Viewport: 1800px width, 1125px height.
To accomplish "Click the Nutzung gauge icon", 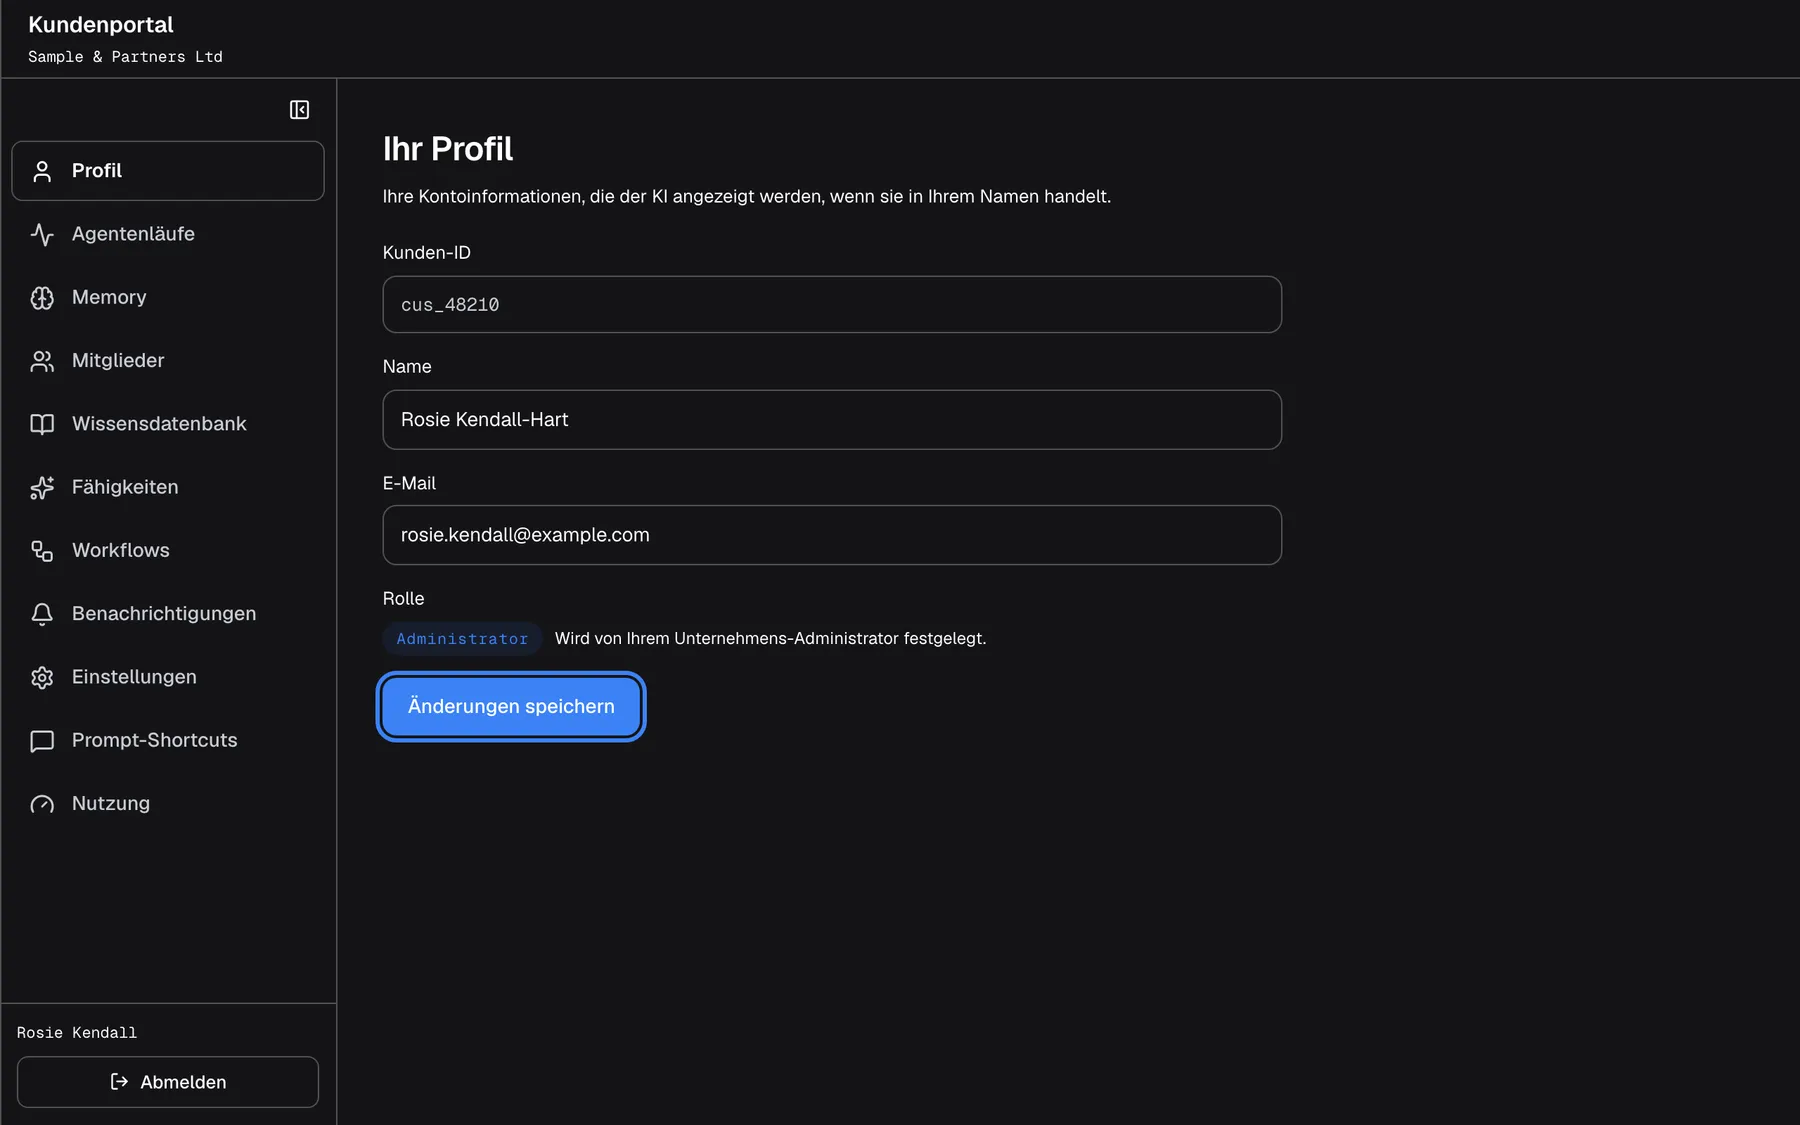I will point(42,804).
